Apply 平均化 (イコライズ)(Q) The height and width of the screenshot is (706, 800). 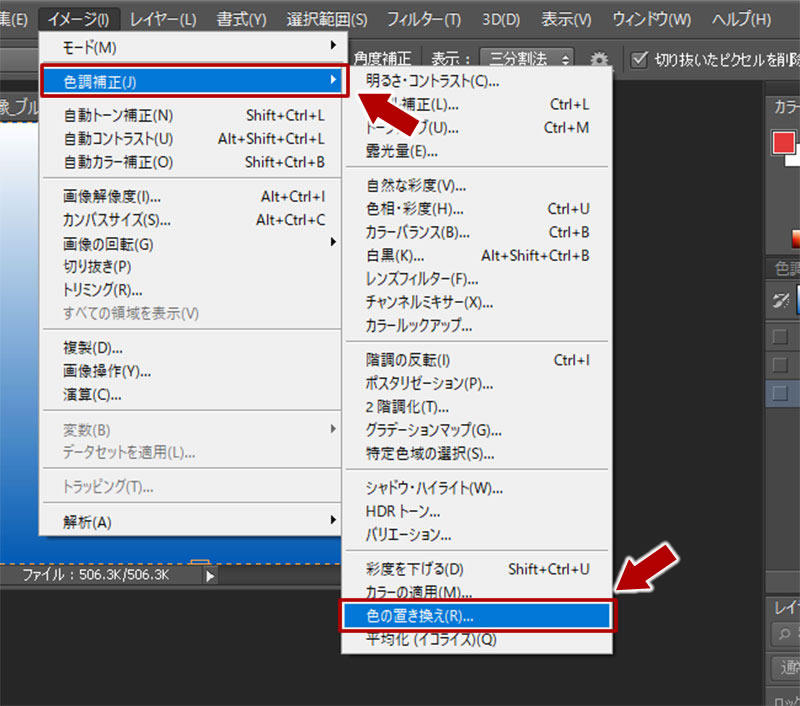coord(477,640)
